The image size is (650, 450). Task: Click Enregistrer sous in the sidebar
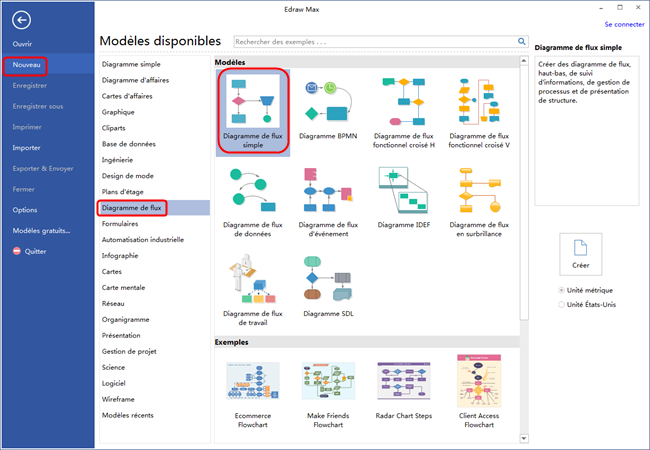coord(38,106)
